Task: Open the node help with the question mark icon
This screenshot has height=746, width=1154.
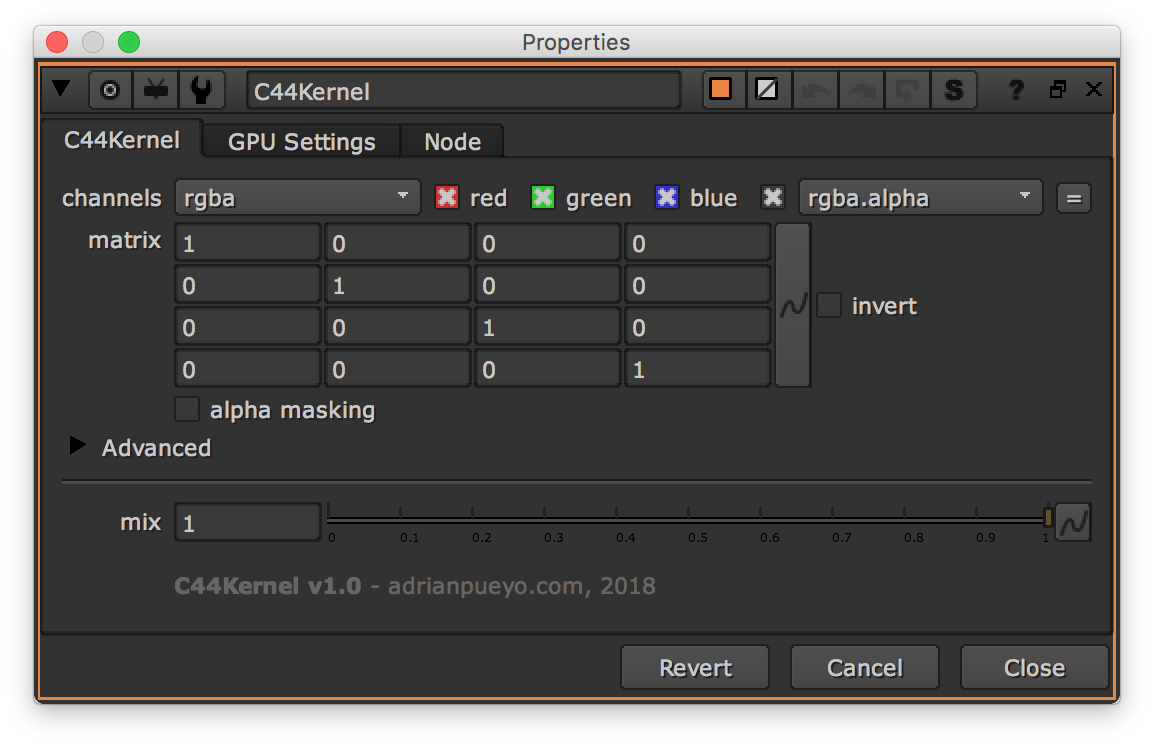Action: (1015, 89)
